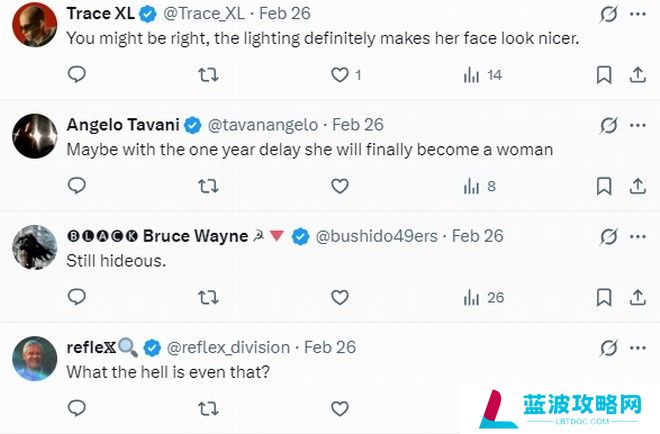660x434 pixels.
Task: Reply to Trace XL's tweet
Action: (x=77, y=75)
